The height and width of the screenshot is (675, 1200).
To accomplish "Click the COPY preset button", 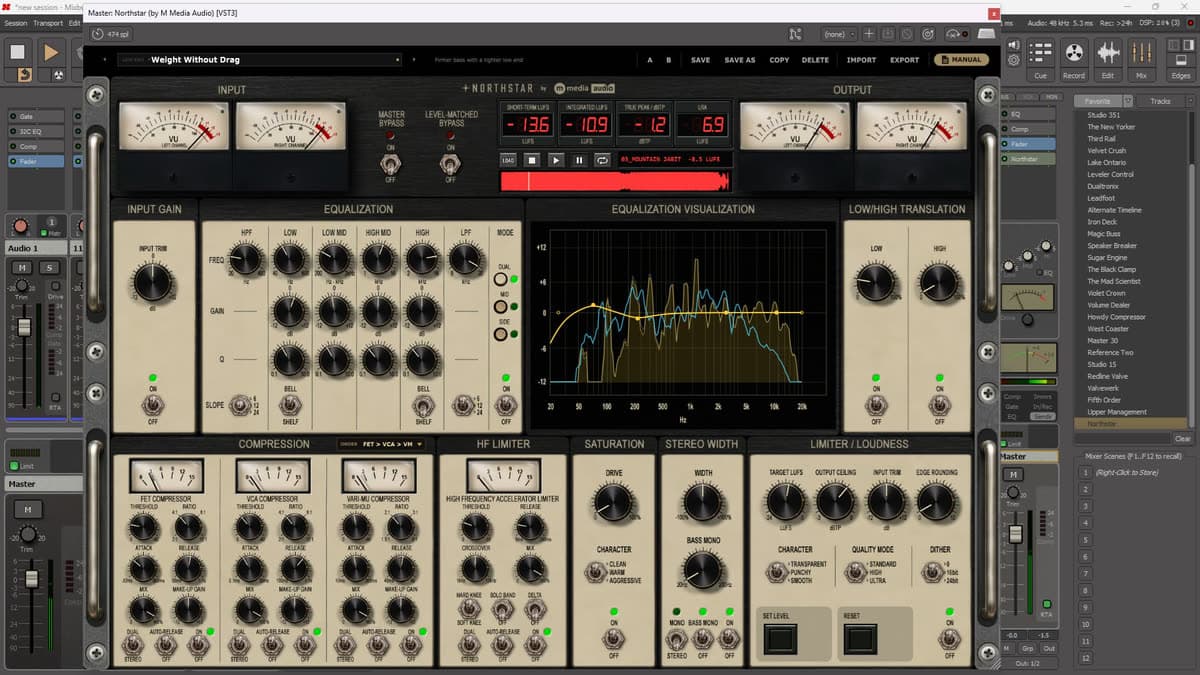I will [x=779, y=60].
